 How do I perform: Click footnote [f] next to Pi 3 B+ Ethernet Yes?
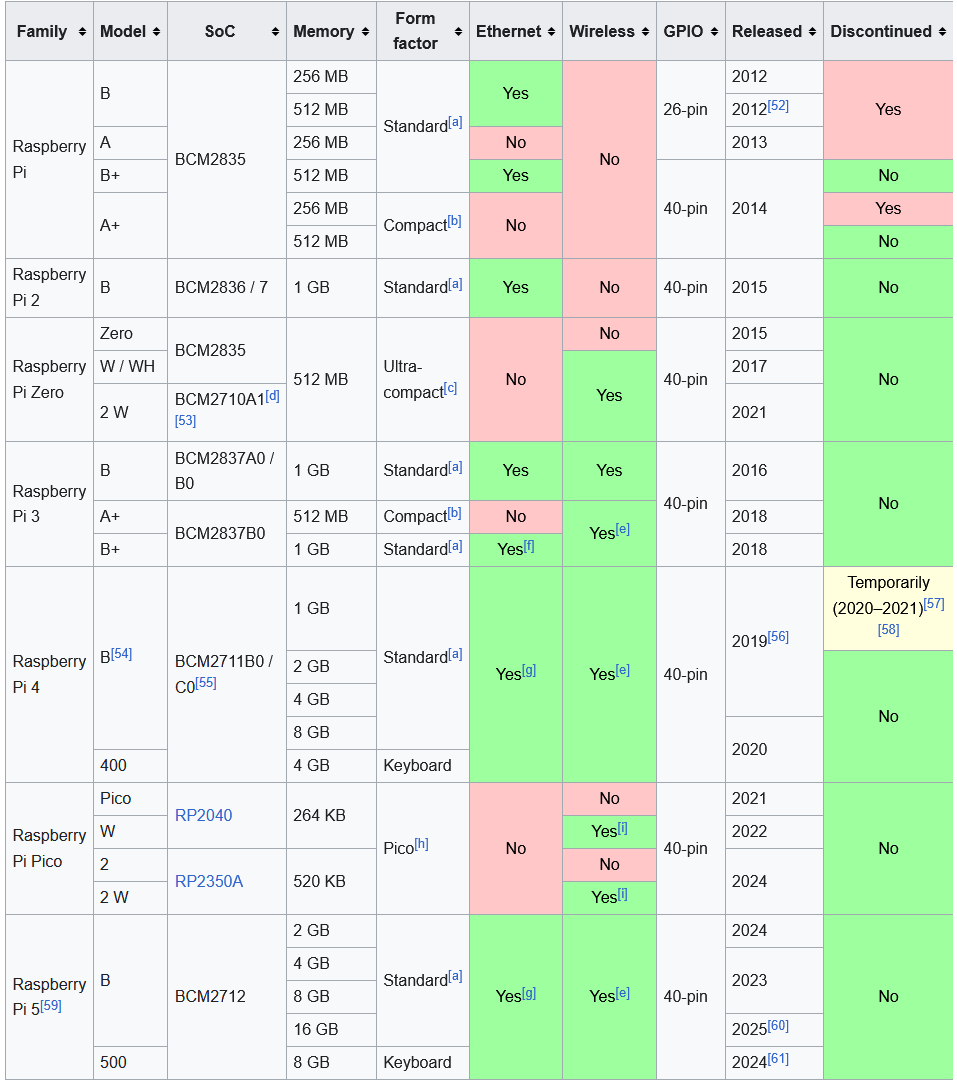click(529, 546)
